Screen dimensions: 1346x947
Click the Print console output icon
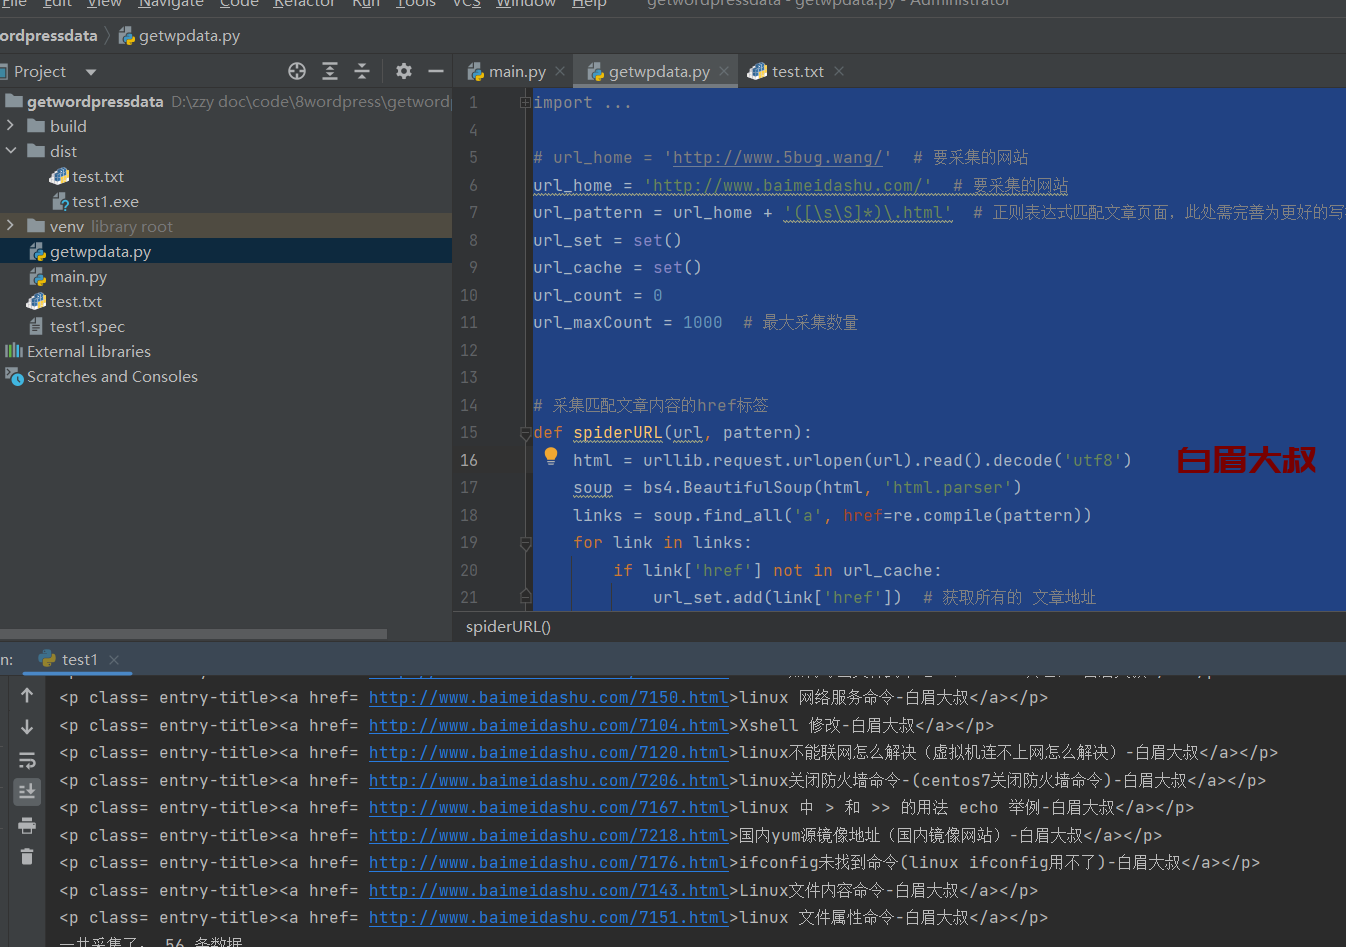click(27, 825)
